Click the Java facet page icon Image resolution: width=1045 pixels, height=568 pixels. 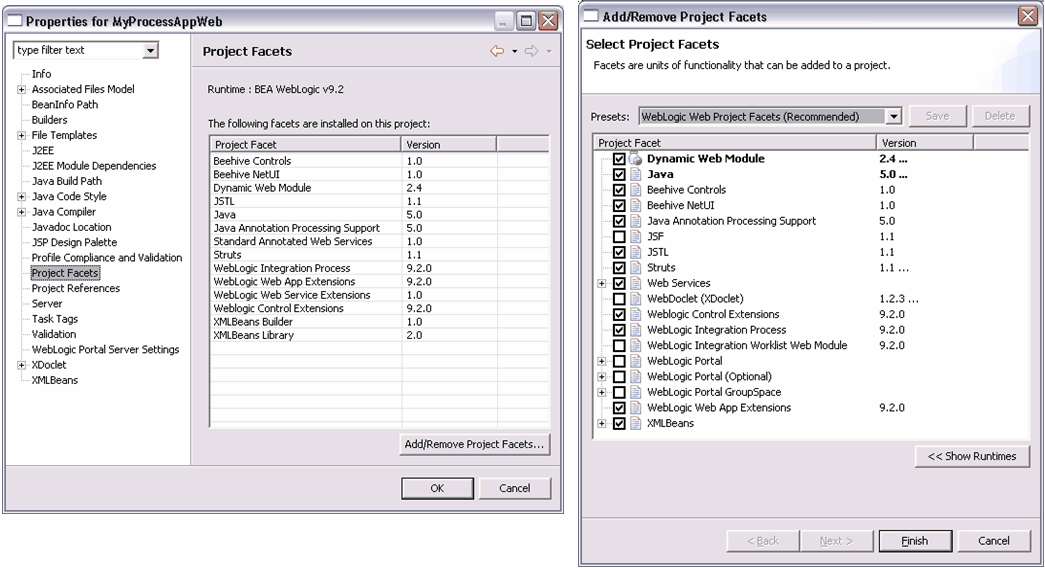tap(635, 175)
